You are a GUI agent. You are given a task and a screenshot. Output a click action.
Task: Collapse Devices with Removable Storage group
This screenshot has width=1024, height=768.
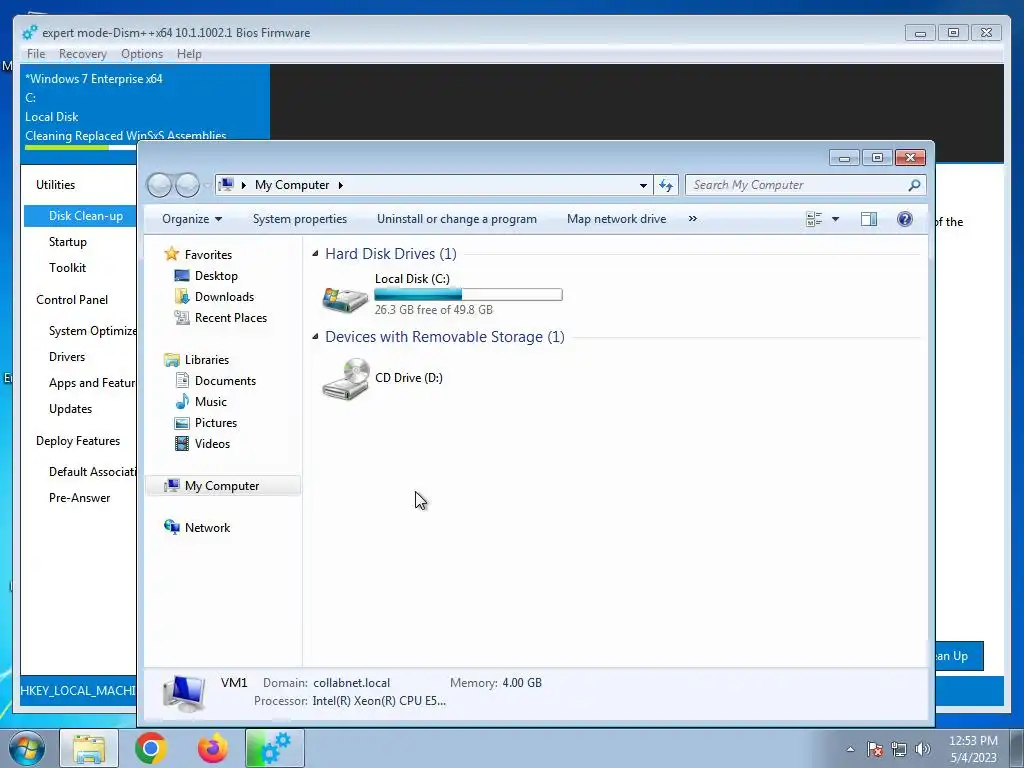(x=315, y=336)
